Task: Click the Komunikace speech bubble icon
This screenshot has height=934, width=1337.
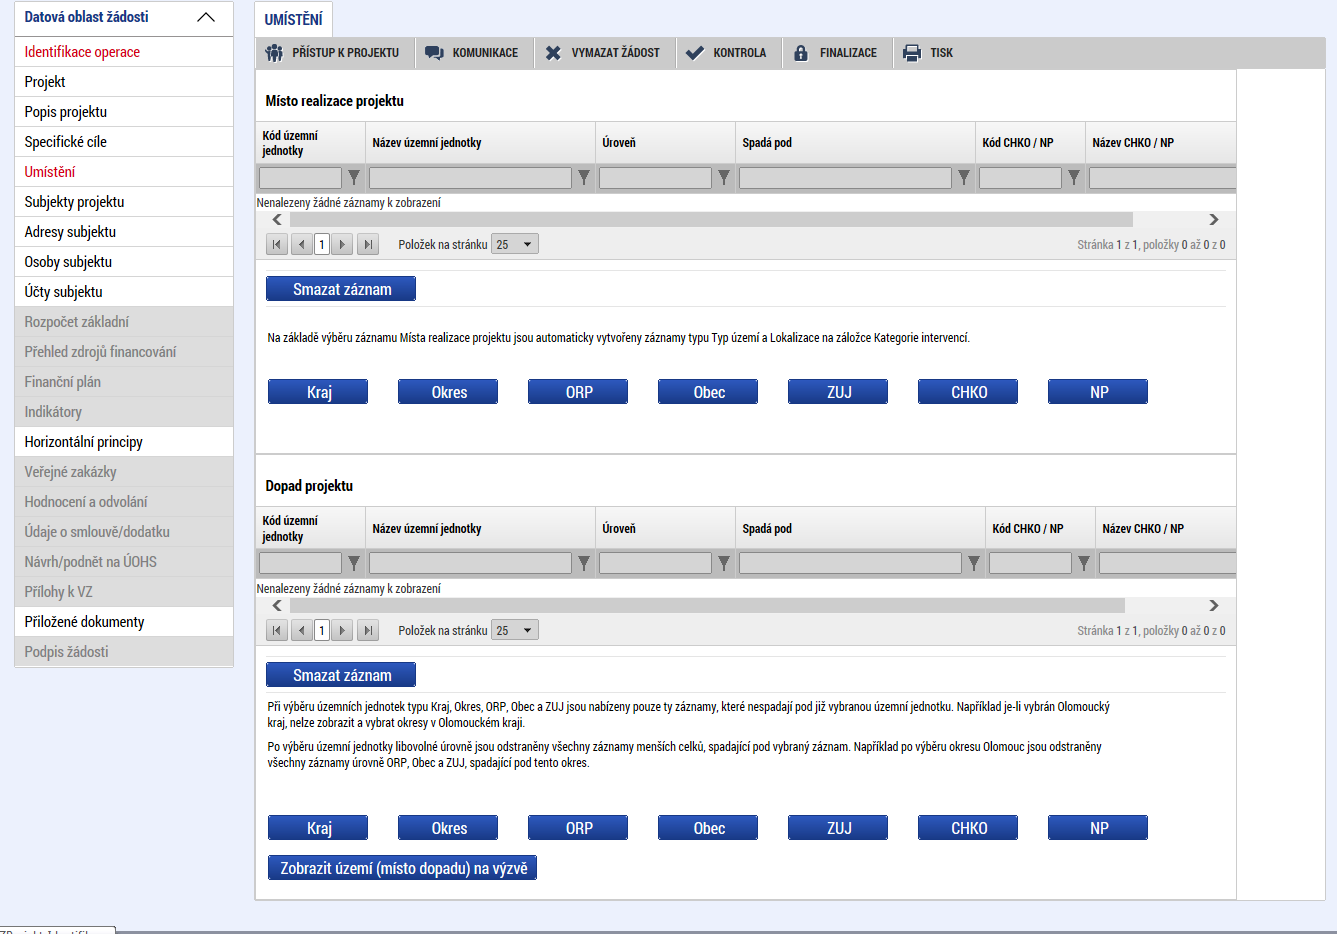Action: (x=434, y=53)
